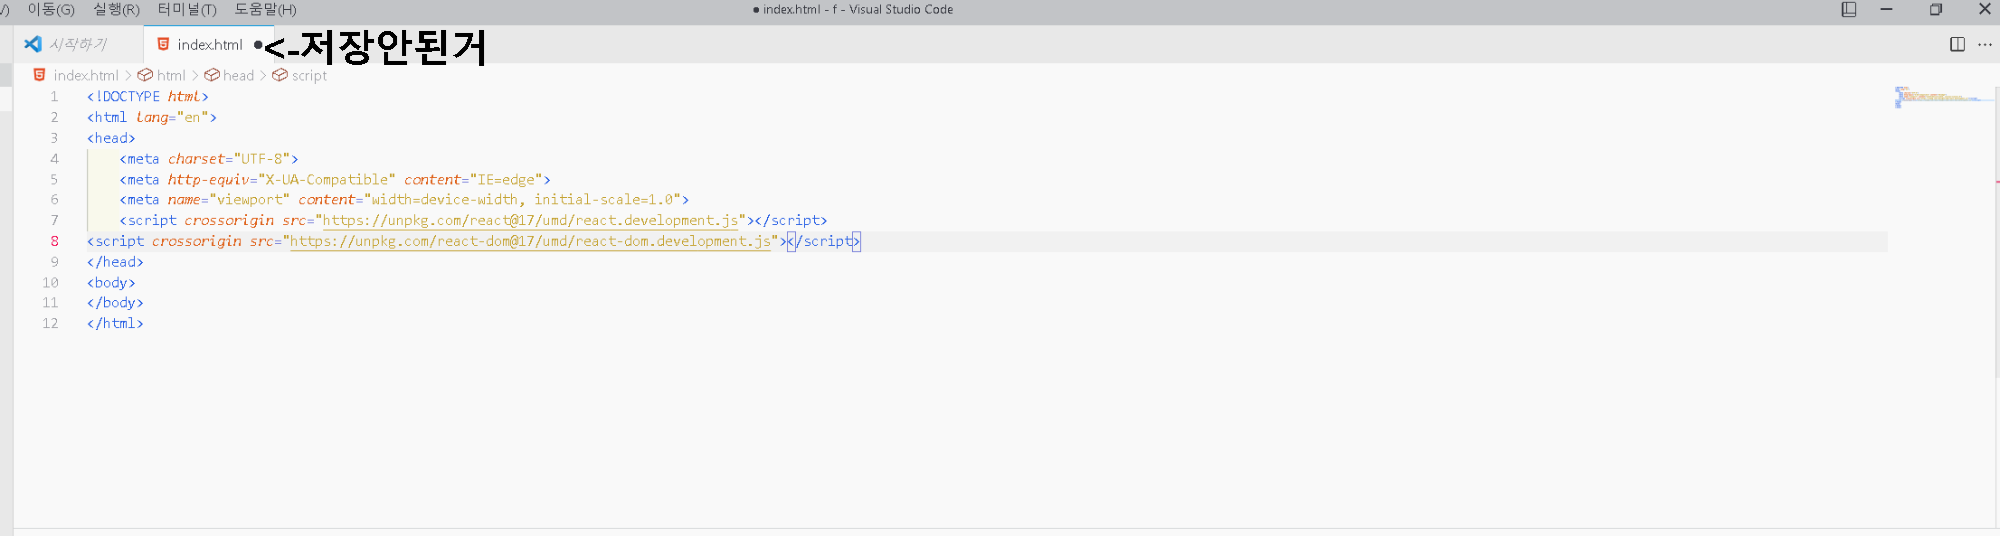
Task: Toggle the layout panel icon in the title bar
Action: tap(1849, 9)
